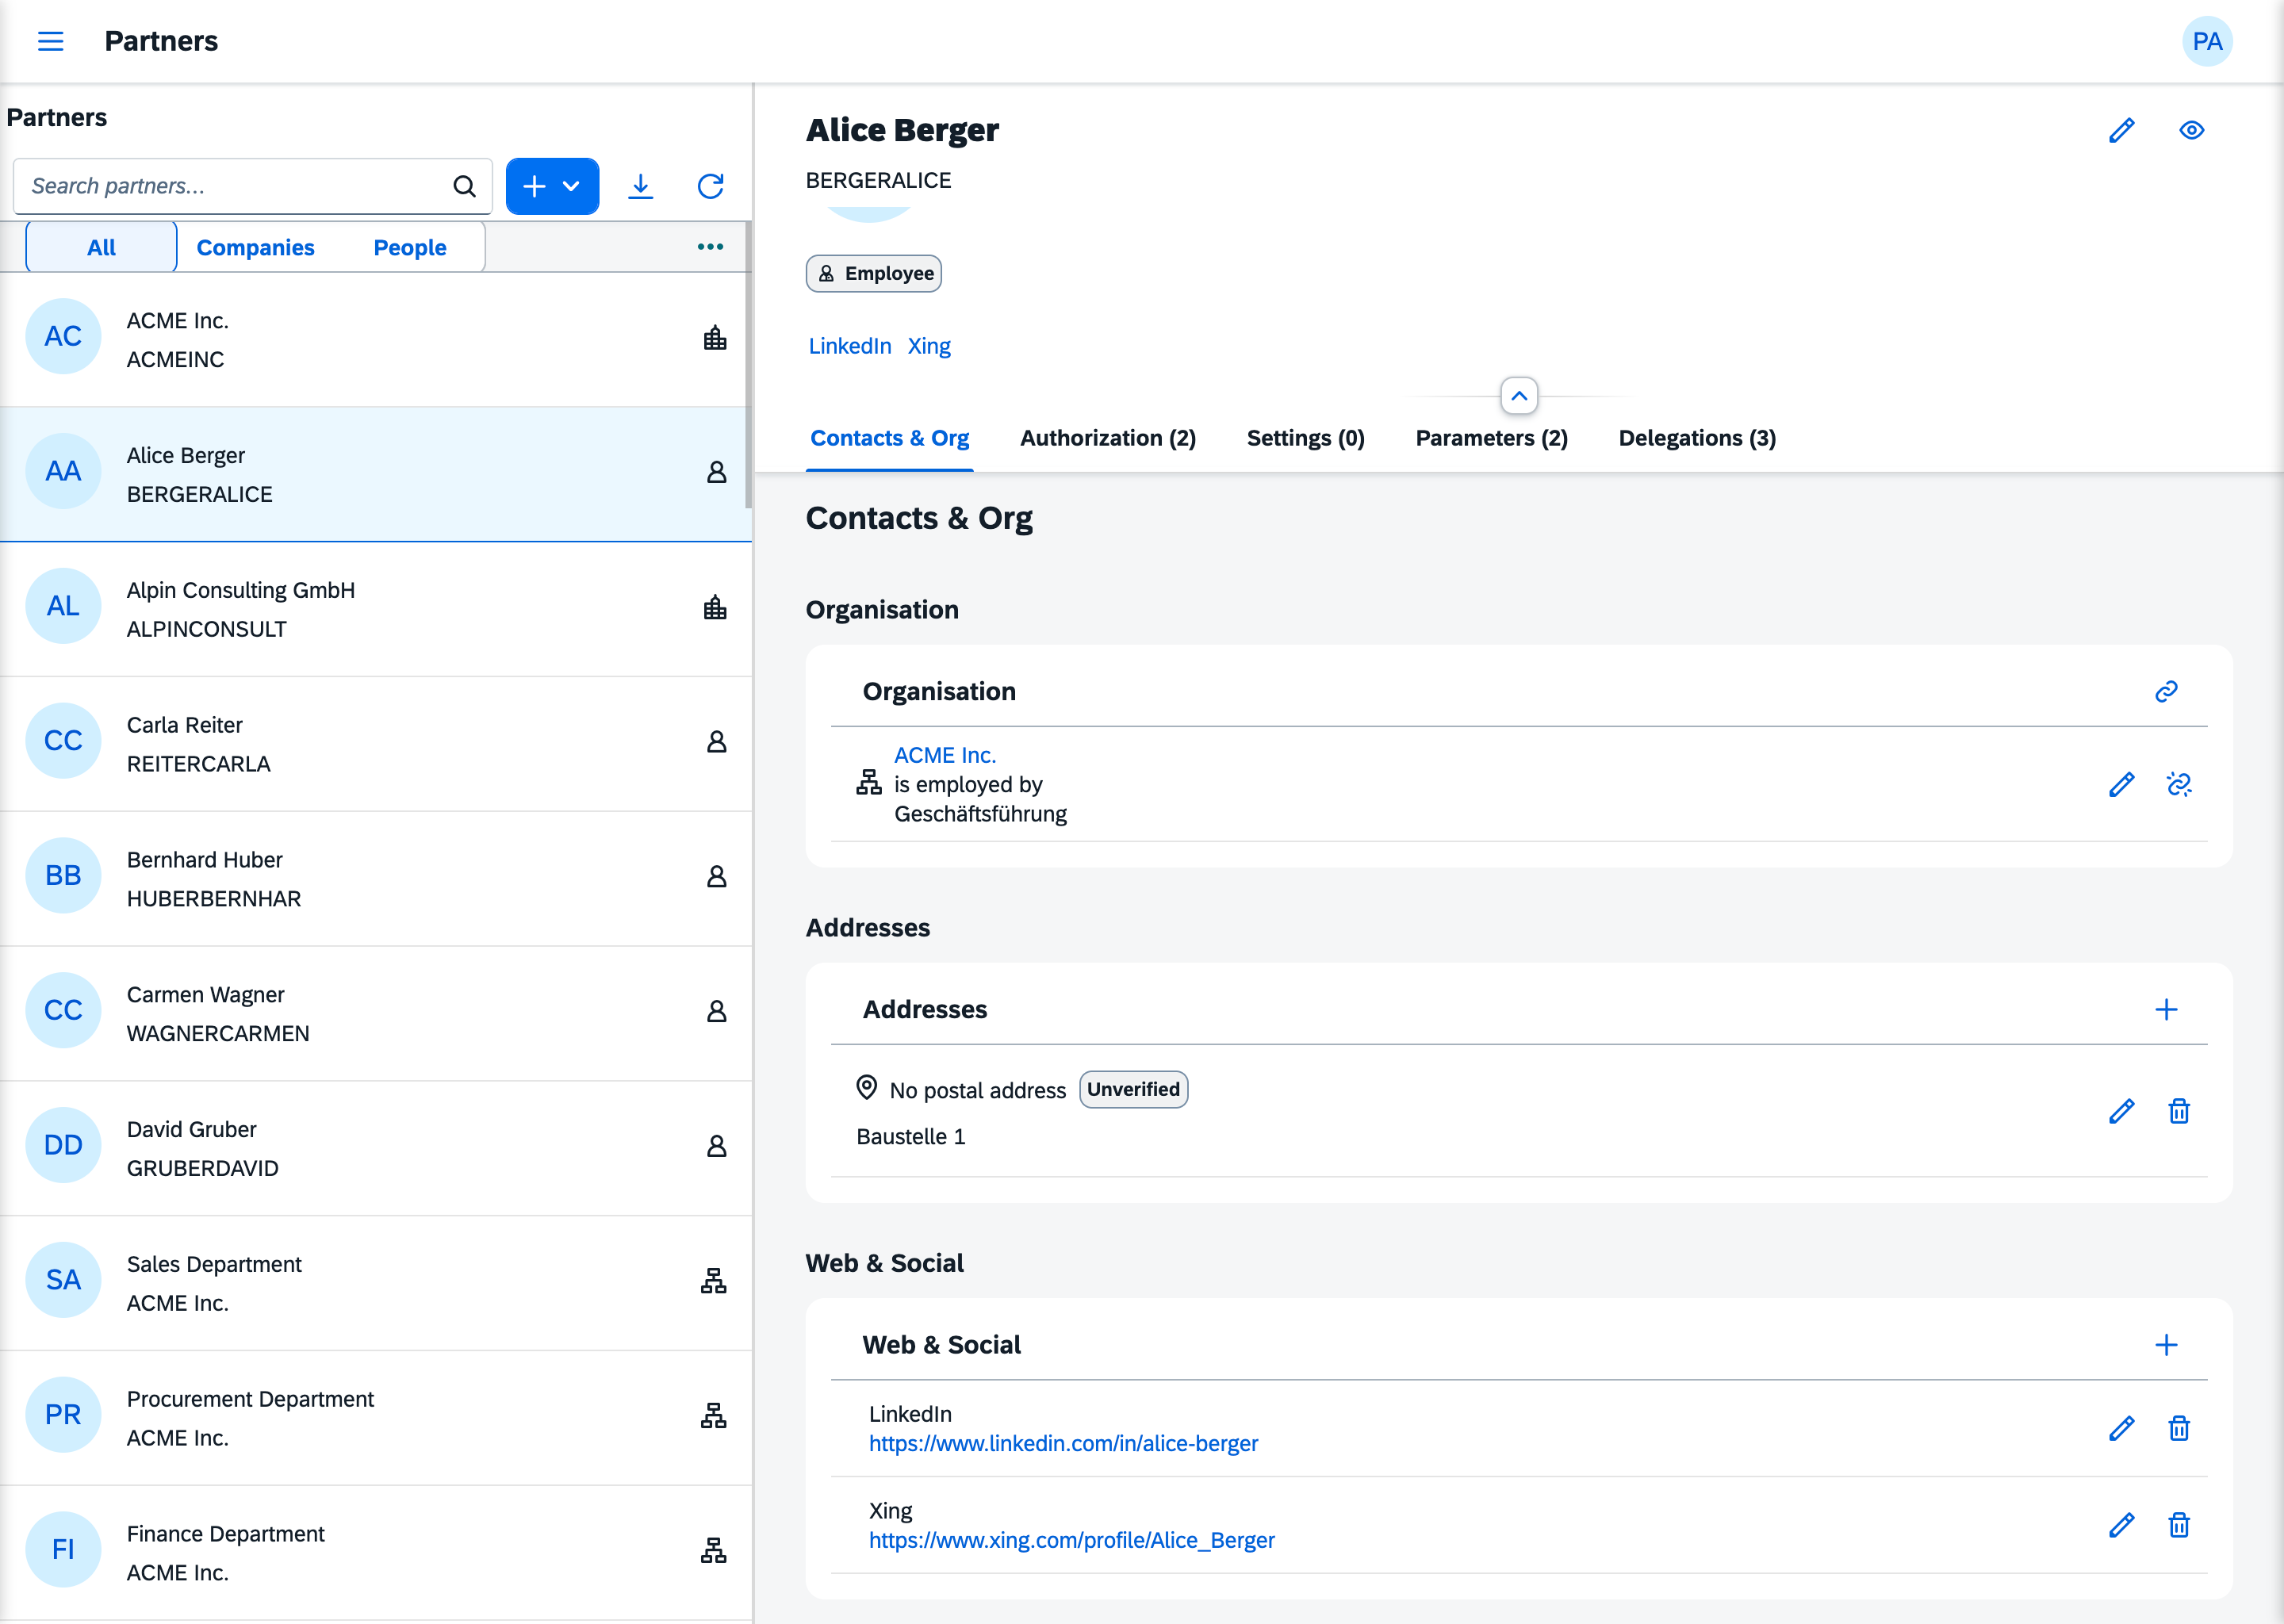
Task: Select the Contacts & Org tab
Action: (889, 438)
